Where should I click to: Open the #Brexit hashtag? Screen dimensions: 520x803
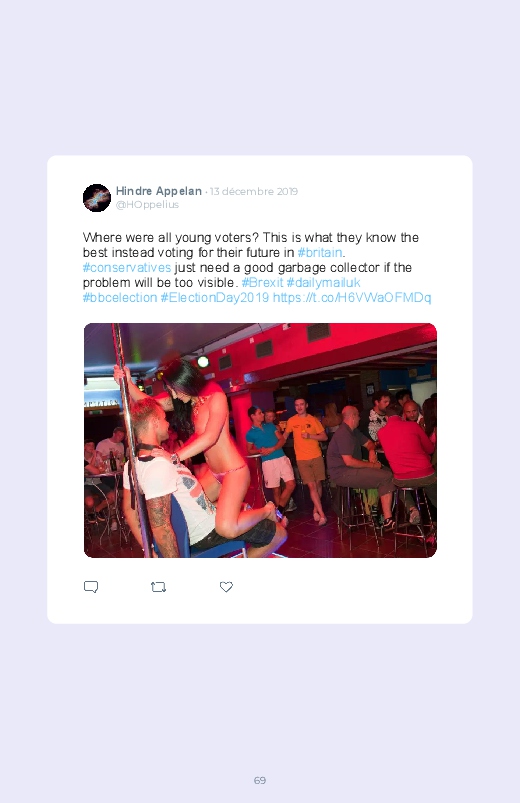pos(262,282)
